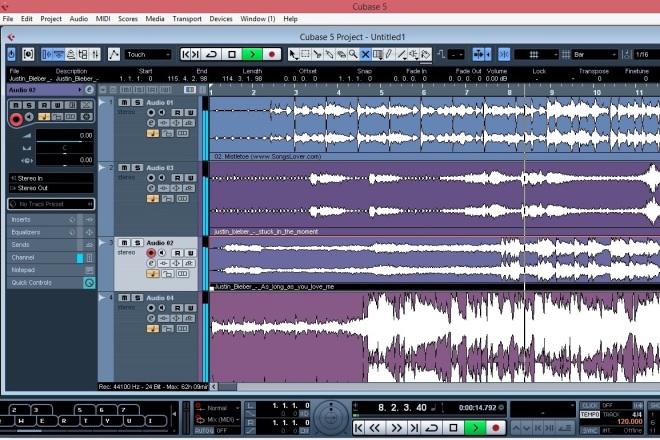Toggle the SYNC button on transport
Viewport: 660px width, 440px height.
[x=590, y=430]
